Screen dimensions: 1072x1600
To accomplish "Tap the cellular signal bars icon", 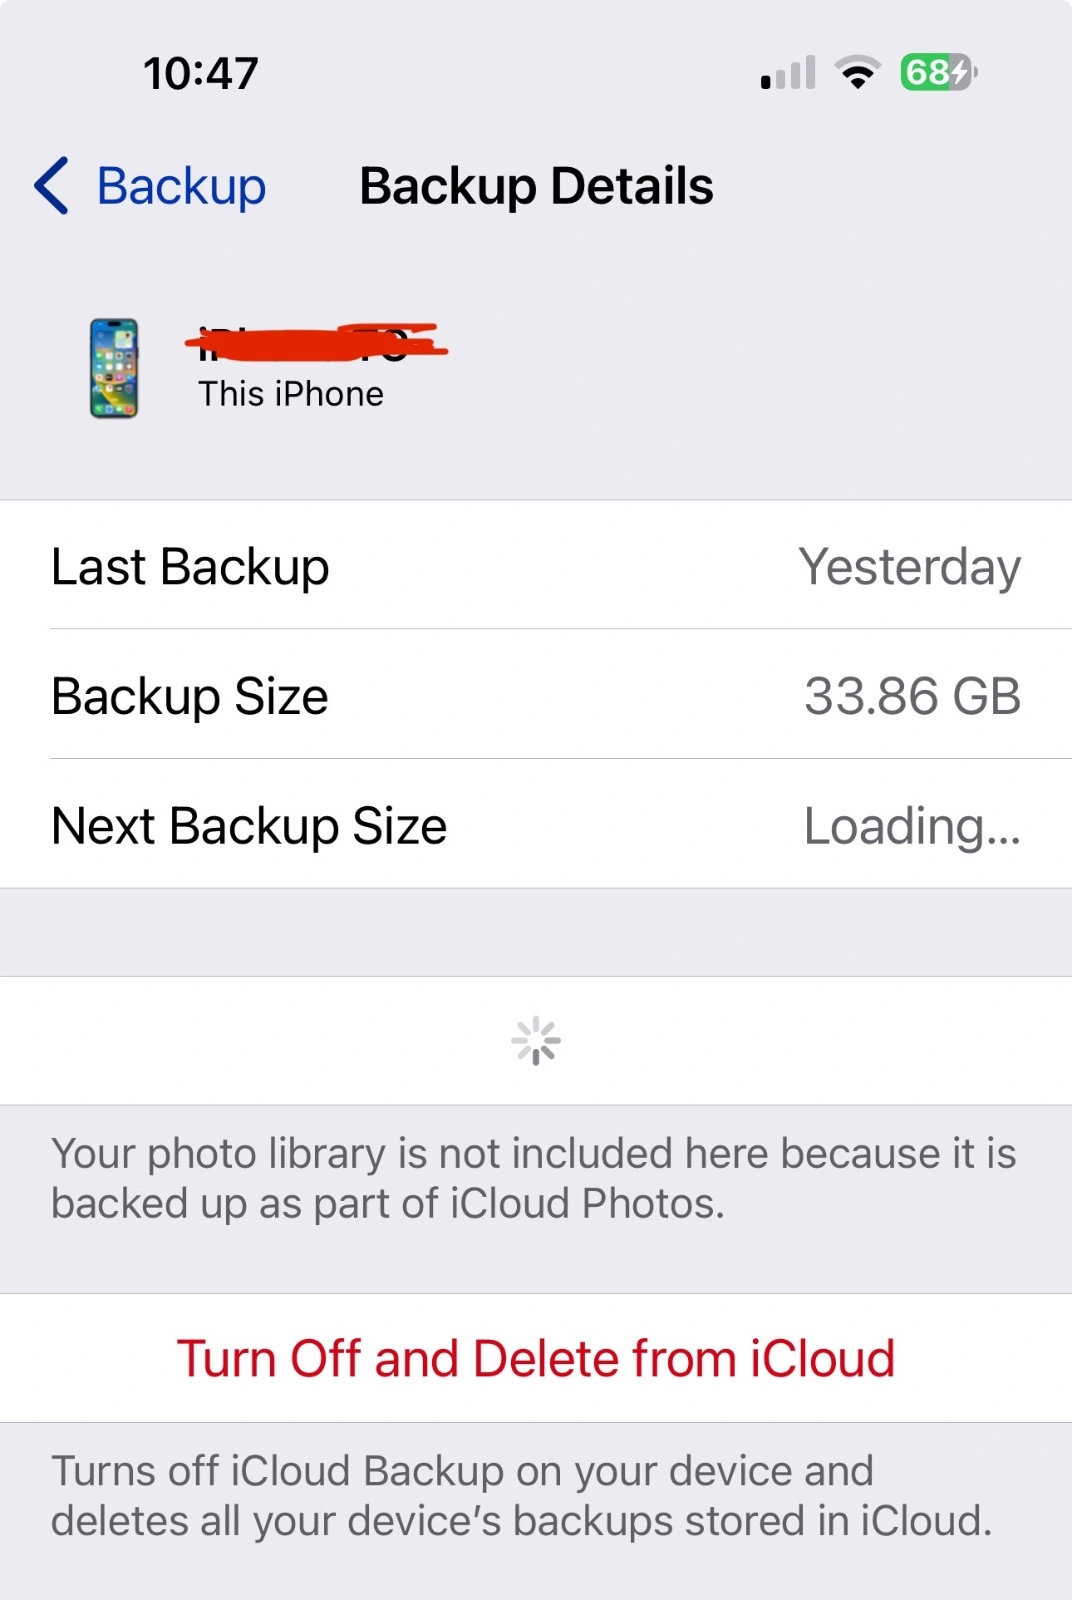I will 788,73.
